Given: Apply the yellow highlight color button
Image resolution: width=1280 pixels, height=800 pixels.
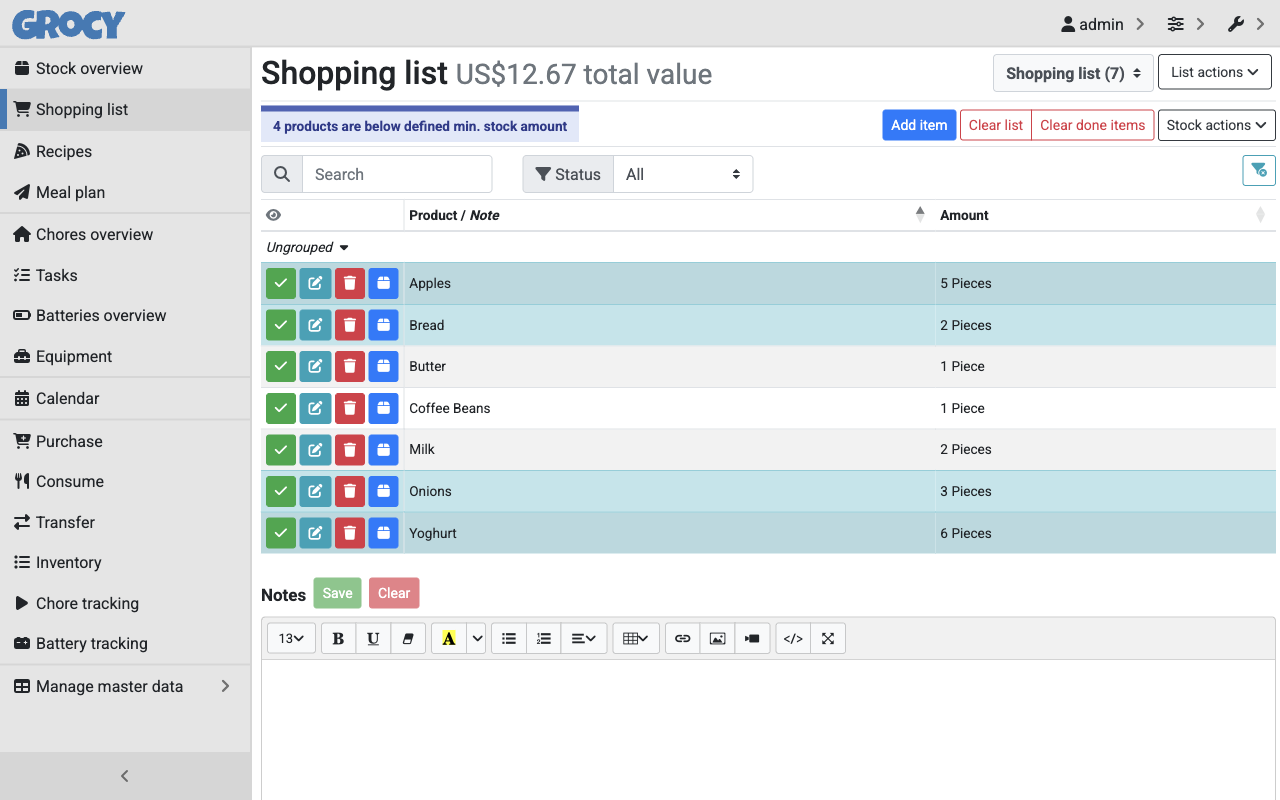Looking at the screenshot, I should click(x=449, y=638).
